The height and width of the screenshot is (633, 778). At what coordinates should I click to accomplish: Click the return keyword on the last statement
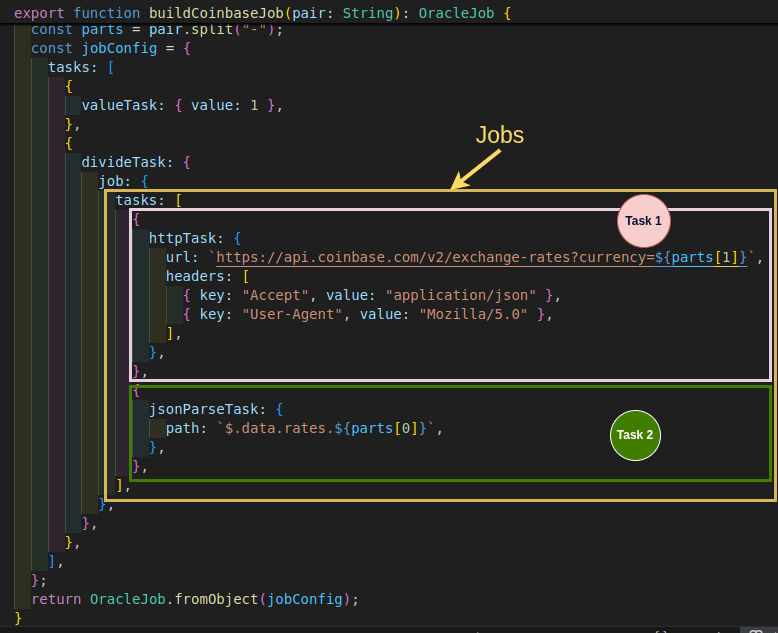56,599
